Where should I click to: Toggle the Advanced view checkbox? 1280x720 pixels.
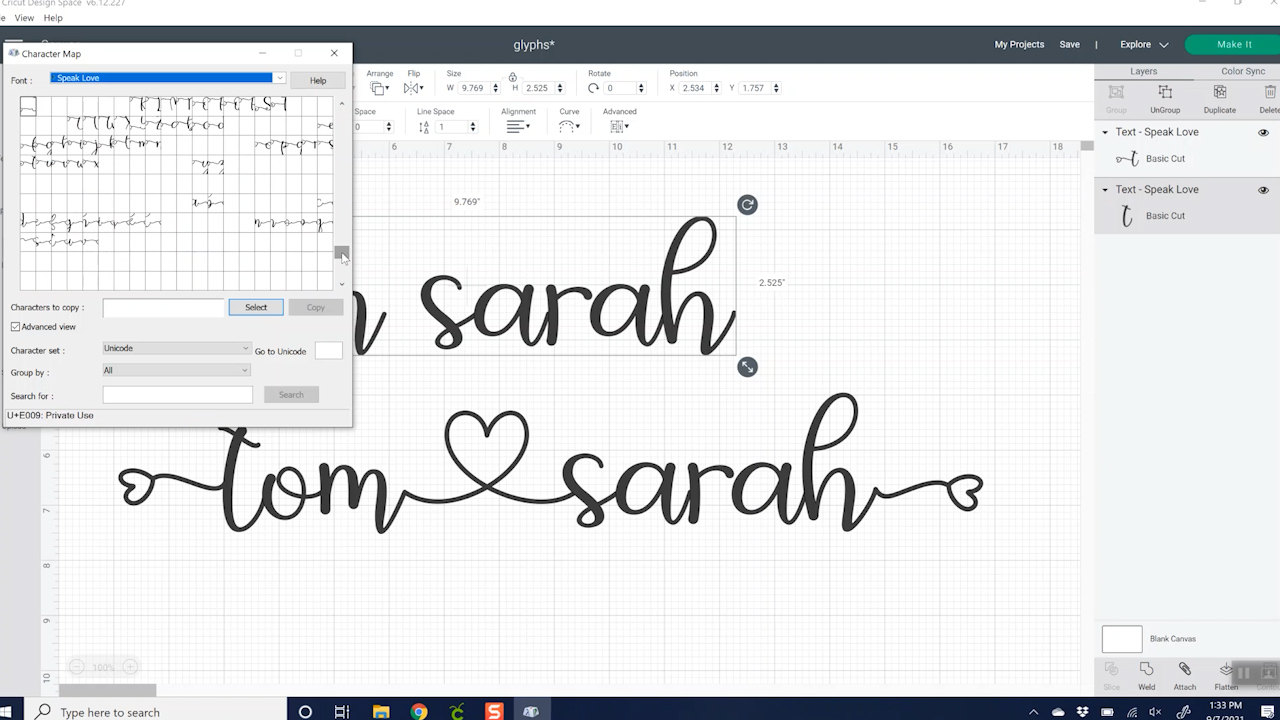click(15, 327)
